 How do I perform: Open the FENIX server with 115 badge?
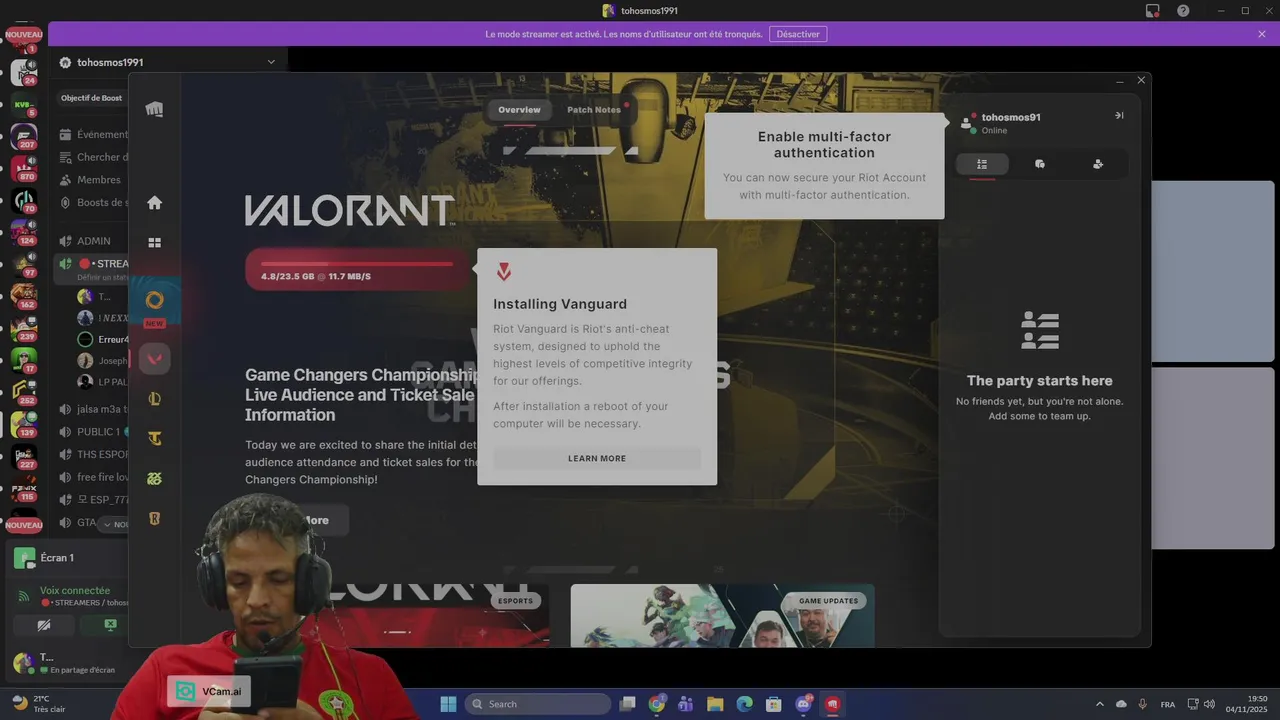tap(23, 488)
